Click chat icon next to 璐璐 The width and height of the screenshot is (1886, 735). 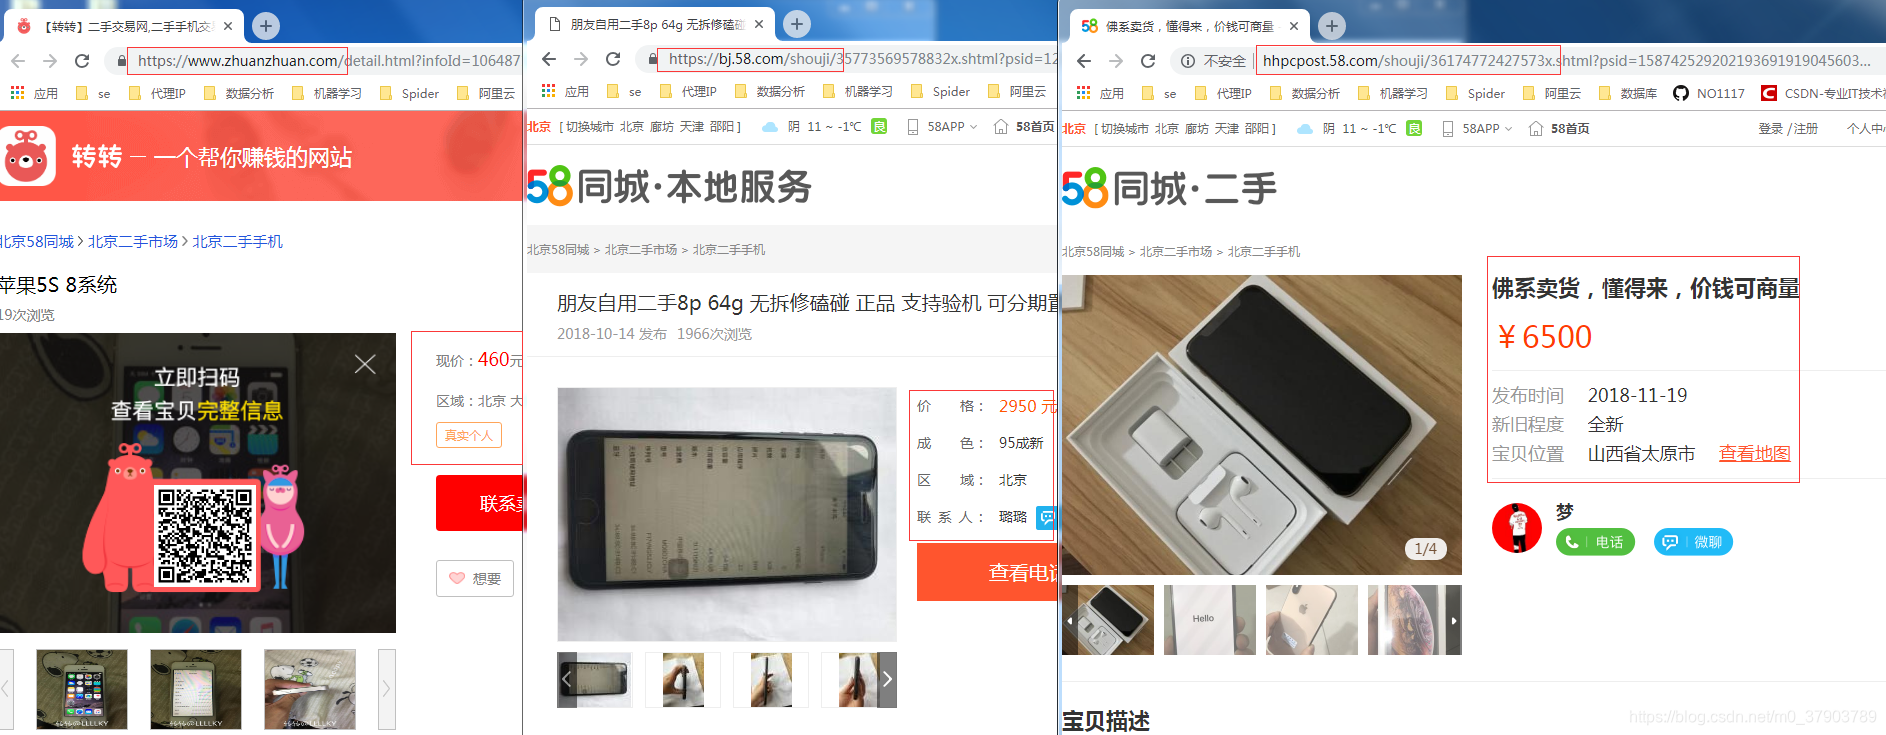click(x=1047, y=517)
